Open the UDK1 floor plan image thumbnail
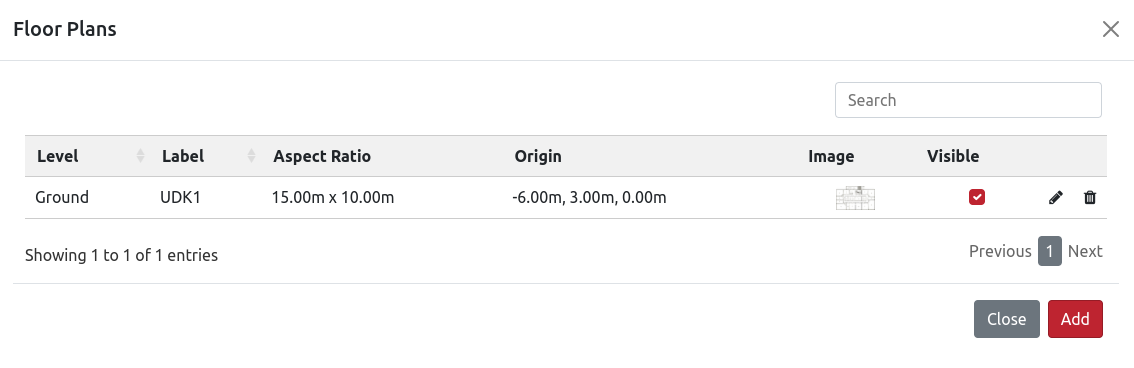Image resolution: width=1134 pixels, height=368 pixels. [856, 198]
